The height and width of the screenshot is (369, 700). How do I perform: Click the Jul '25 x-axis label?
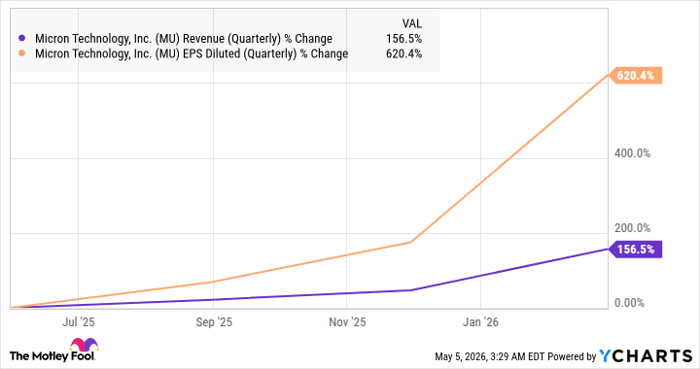click(x=79, y=322)
